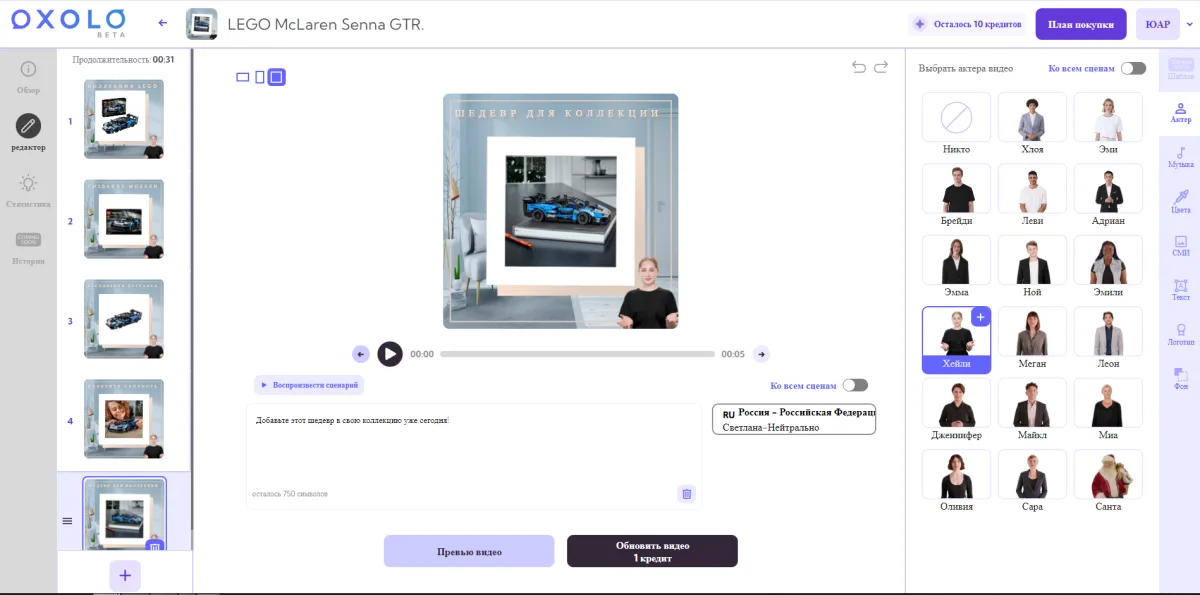
Task: Click Обновить видео 1 кредит button
Action: [652, 551]
